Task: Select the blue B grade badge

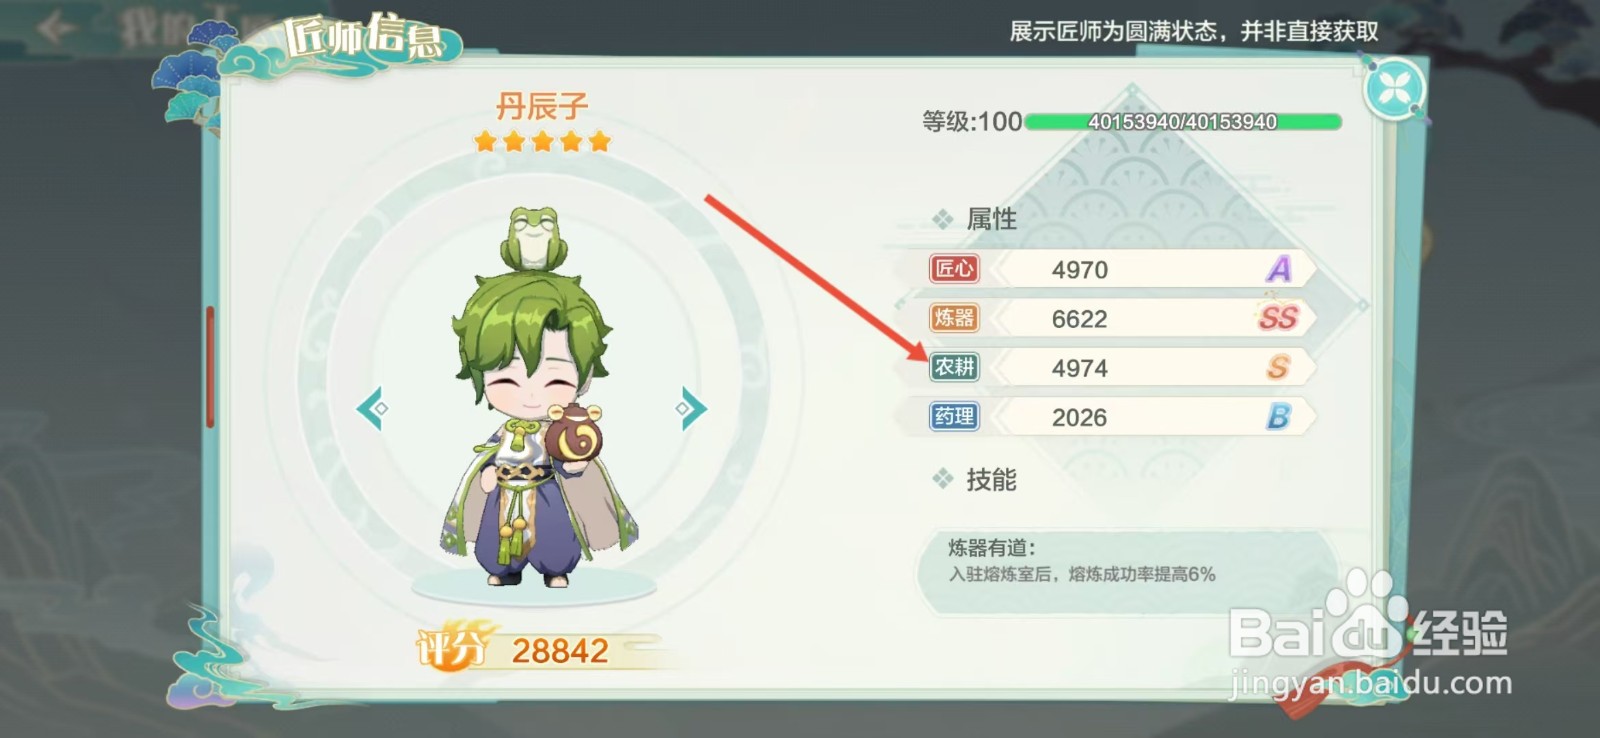Action: (1278, 416)
